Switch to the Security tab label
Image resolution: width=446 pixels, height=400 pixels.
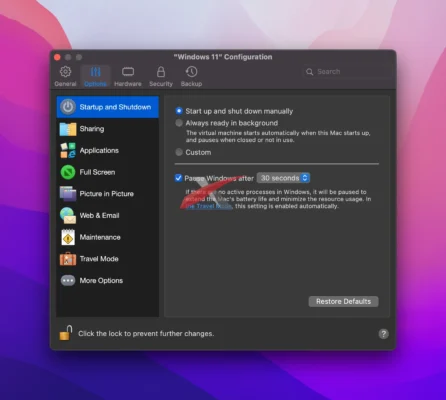coord(161,84)
